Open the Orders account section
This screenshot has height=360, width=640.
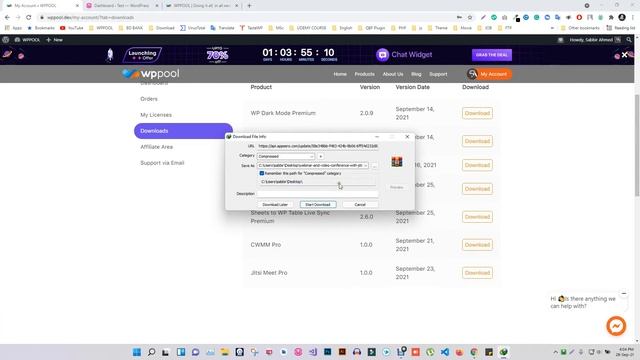149,99
